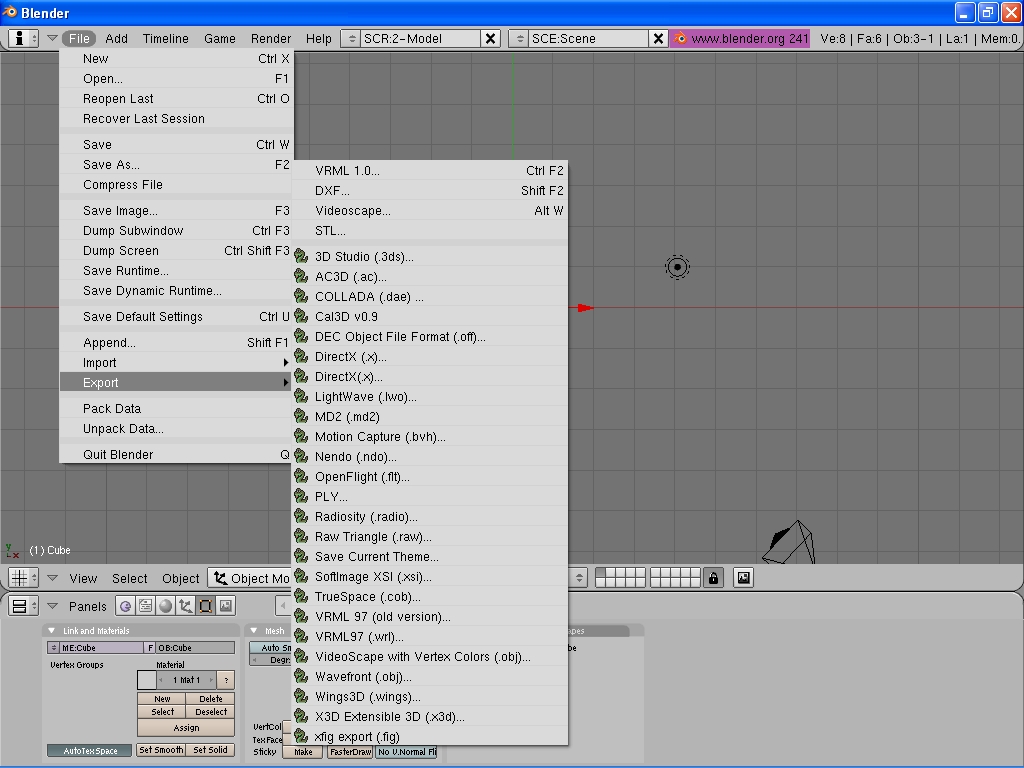Click the script icon beside Cal3D v0.9
1024x768 pixels.
point(301,316)
